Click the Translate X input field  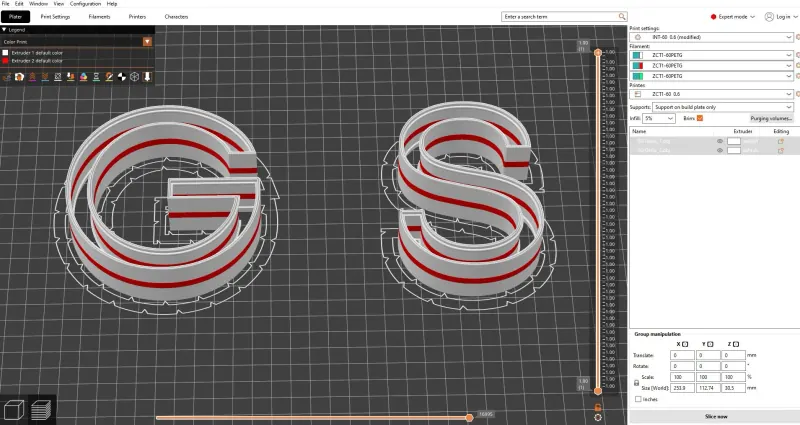coord(682,355)
